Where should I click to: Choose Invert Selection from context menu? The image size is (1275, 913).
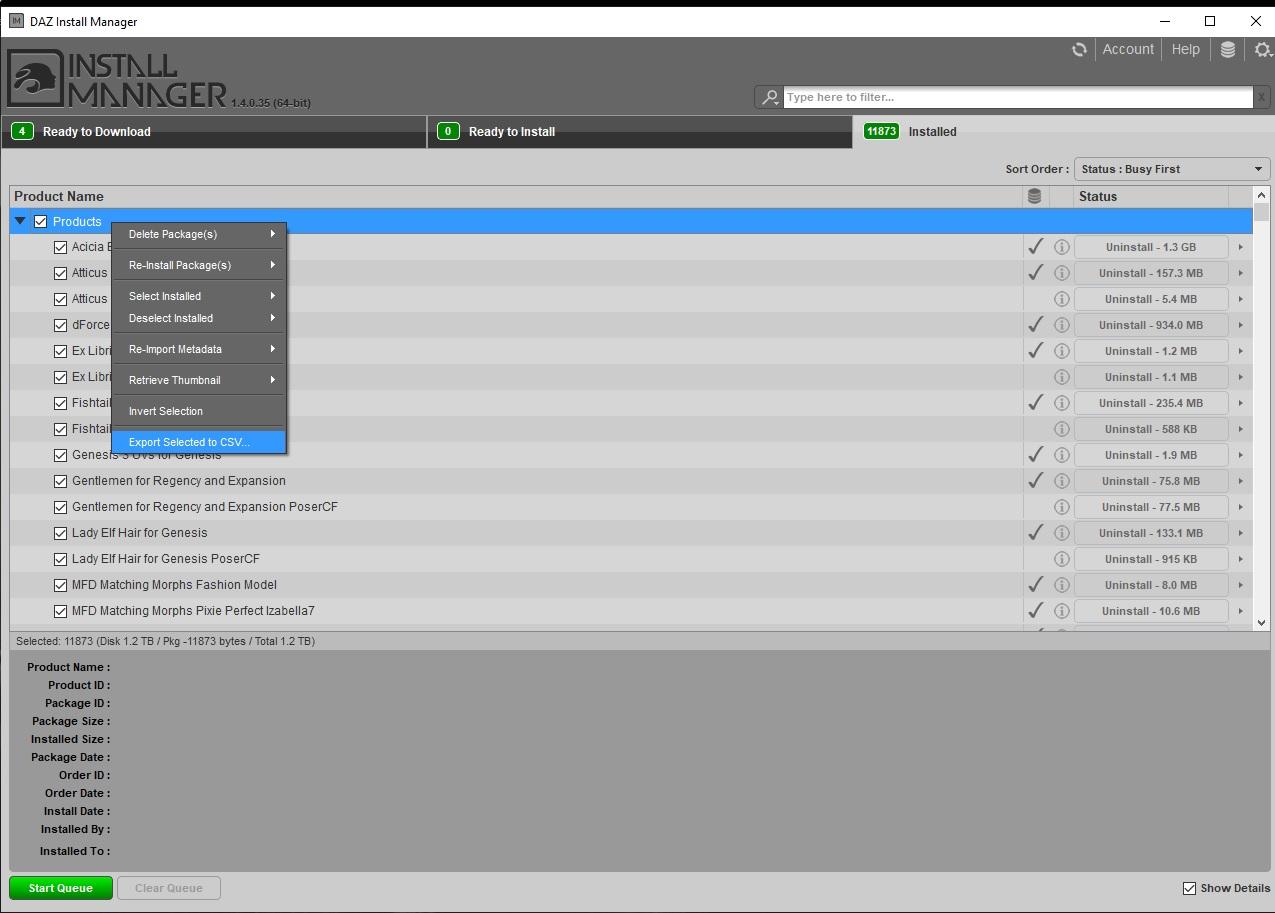199,411
